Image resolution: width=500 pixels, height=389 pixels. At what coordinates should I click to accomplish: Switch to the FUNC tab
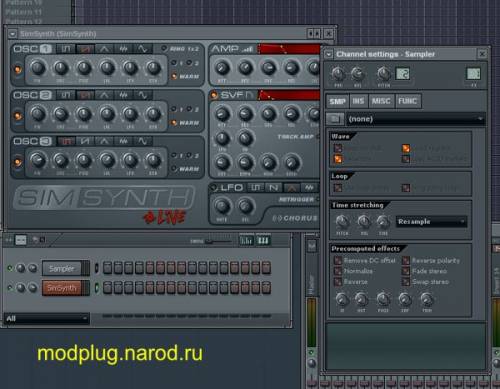[408, 101]
